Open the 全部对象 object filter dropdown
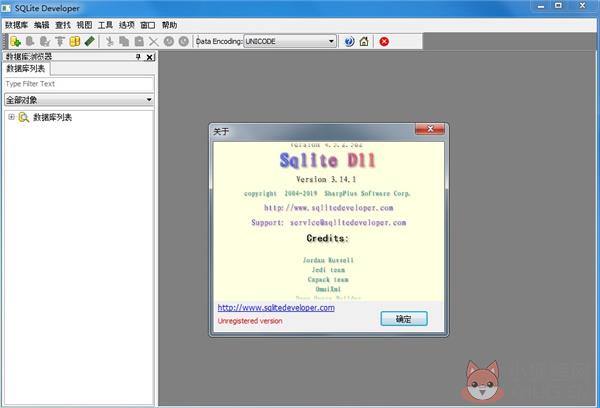 149,100
